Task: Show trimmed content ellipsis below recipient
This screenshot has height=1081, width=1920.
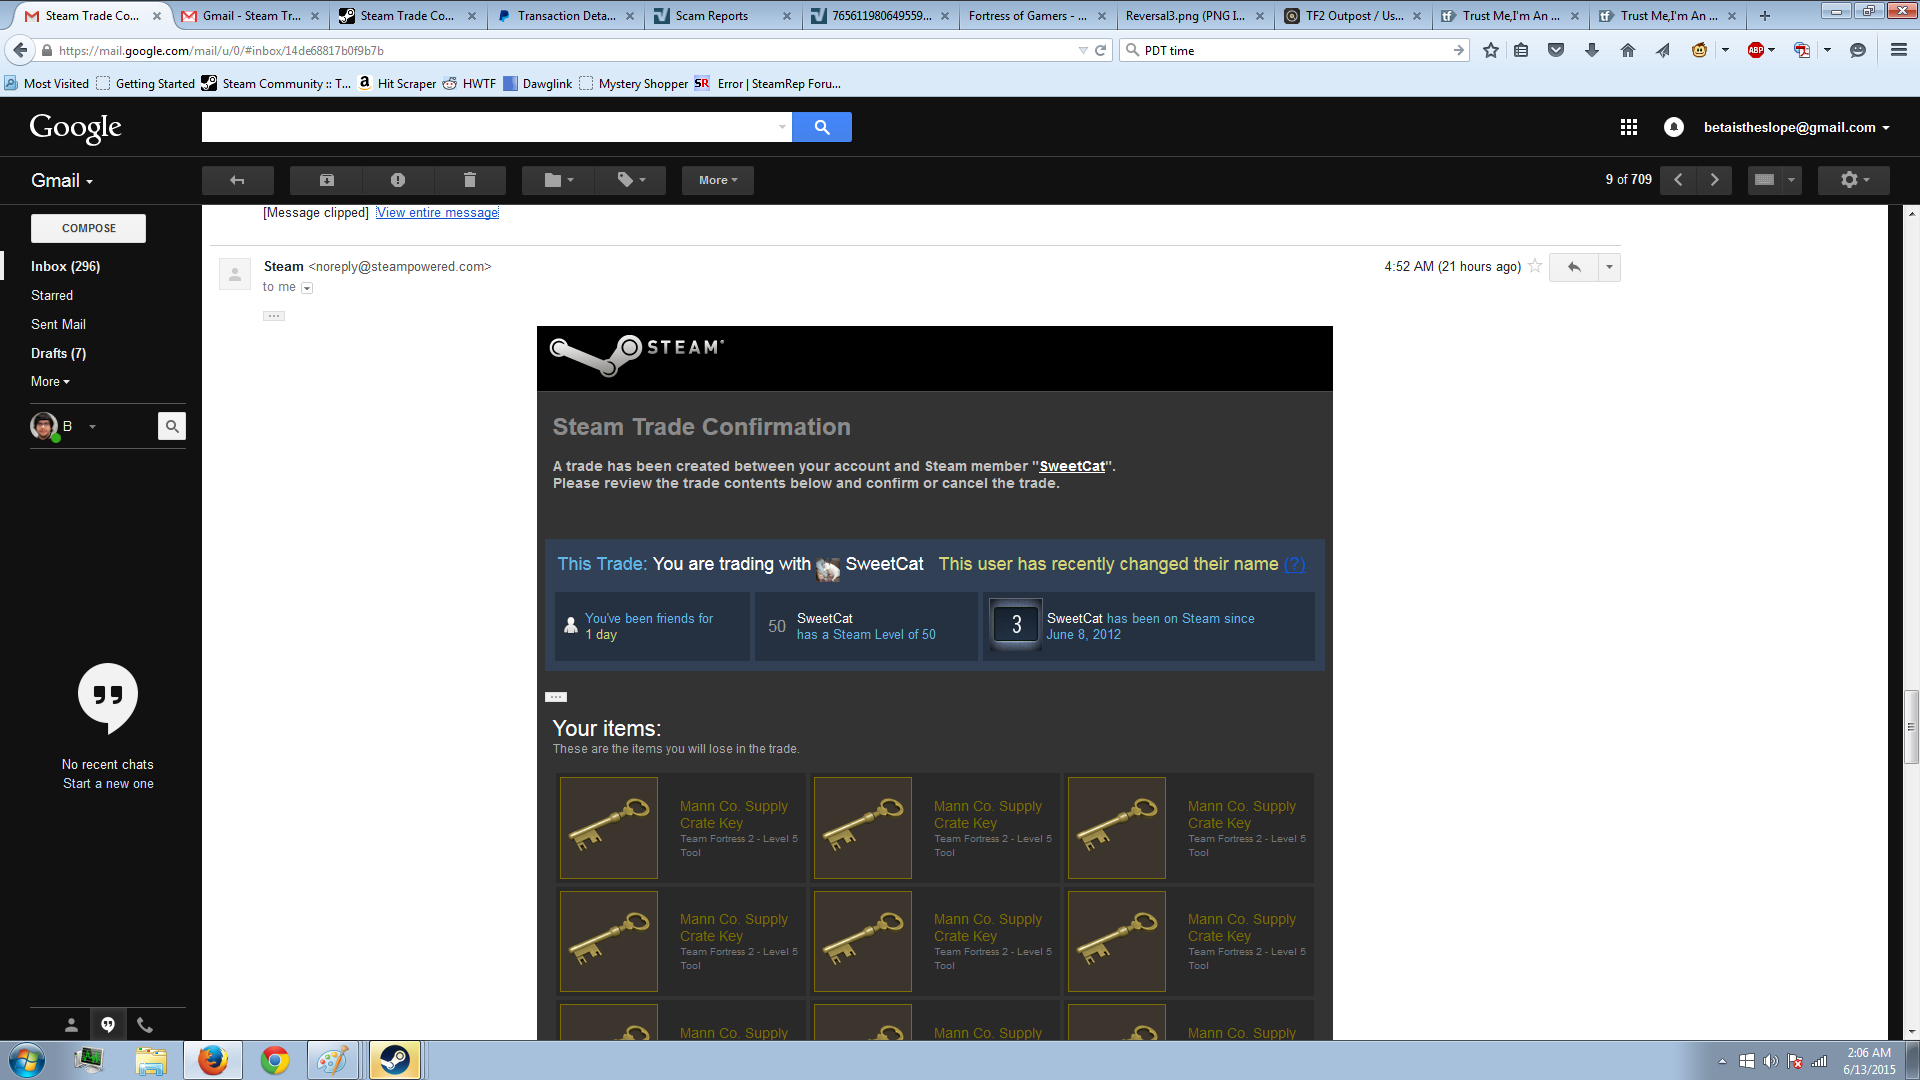Action: pos(274,316)
